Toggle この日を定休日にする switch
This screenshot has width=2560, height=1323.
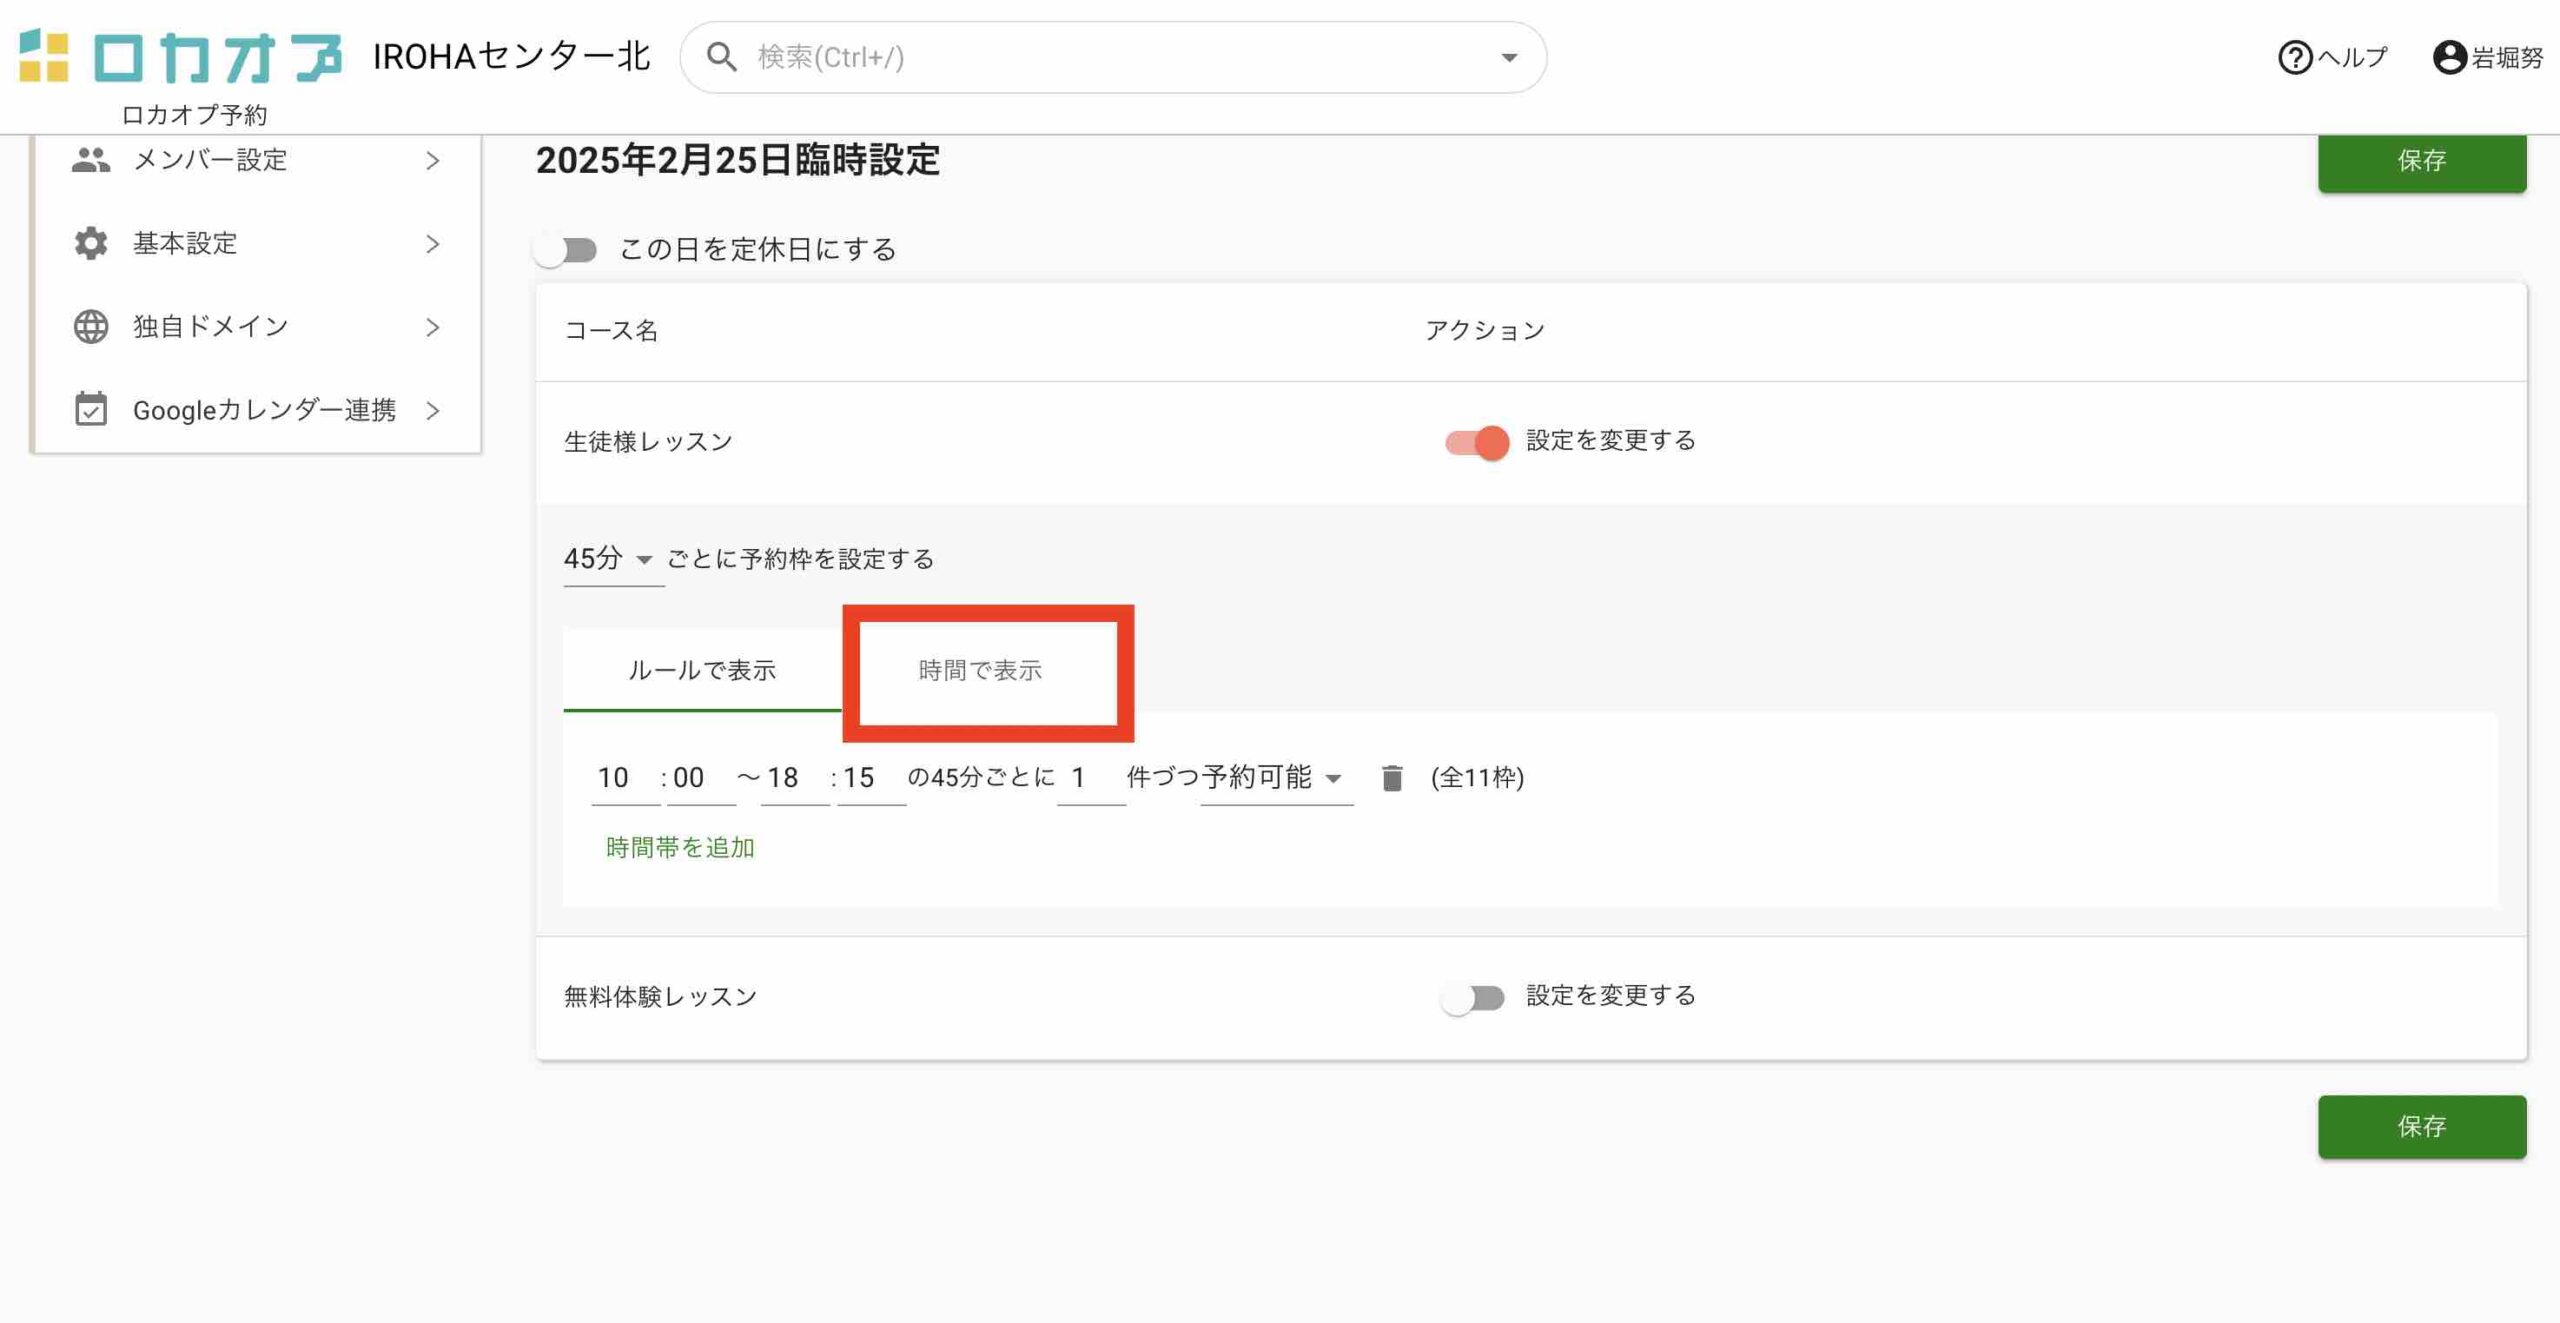566,250
